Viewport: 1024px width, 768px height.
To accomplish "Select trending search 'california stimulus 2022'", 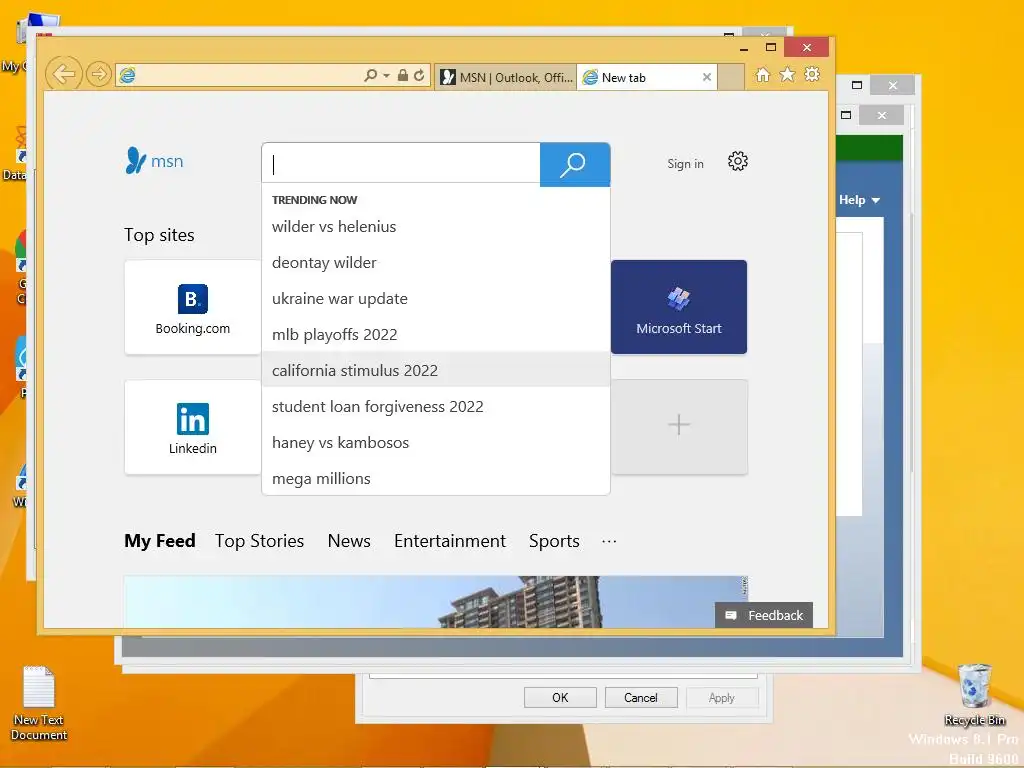I will coord(436,370).
